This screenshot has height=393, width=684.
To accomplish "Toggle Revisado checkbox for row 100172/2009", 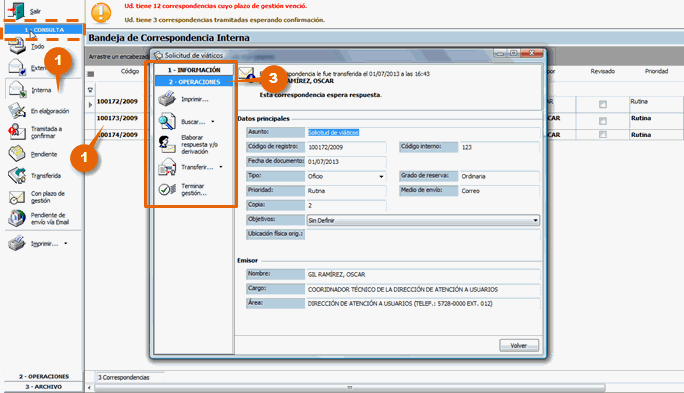I will point(603,104).
